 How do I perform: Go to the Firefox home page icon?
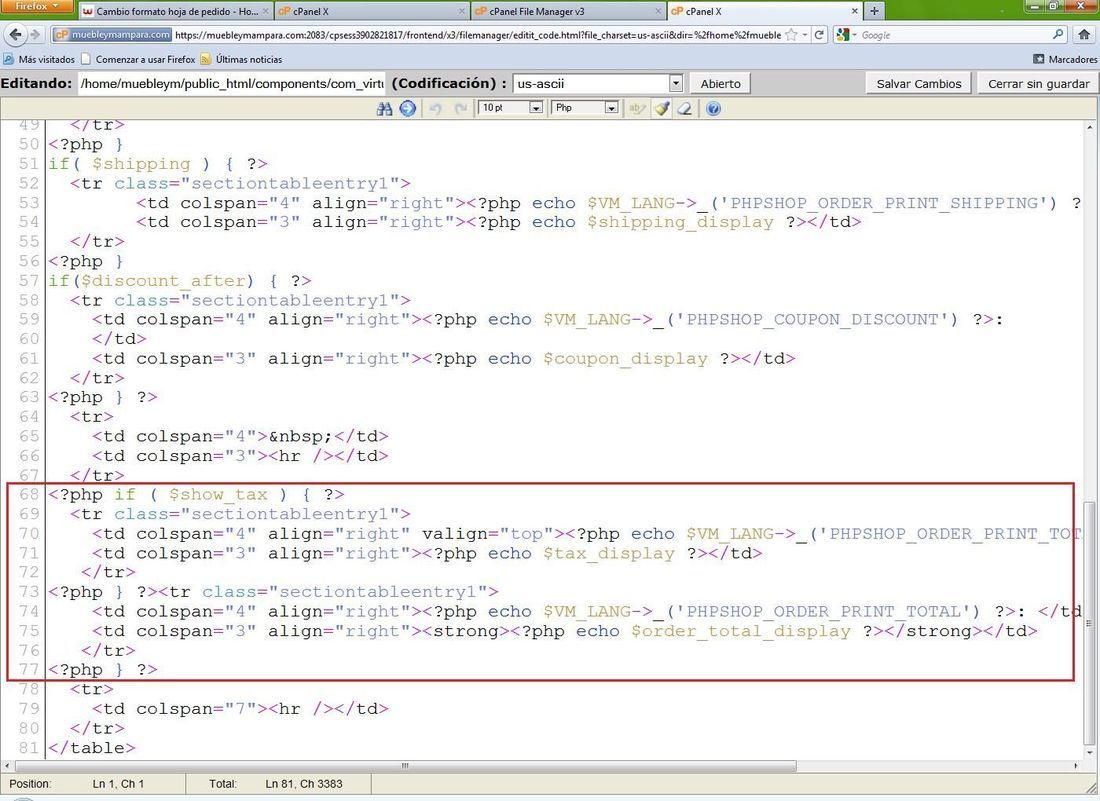coord(1084,34)
